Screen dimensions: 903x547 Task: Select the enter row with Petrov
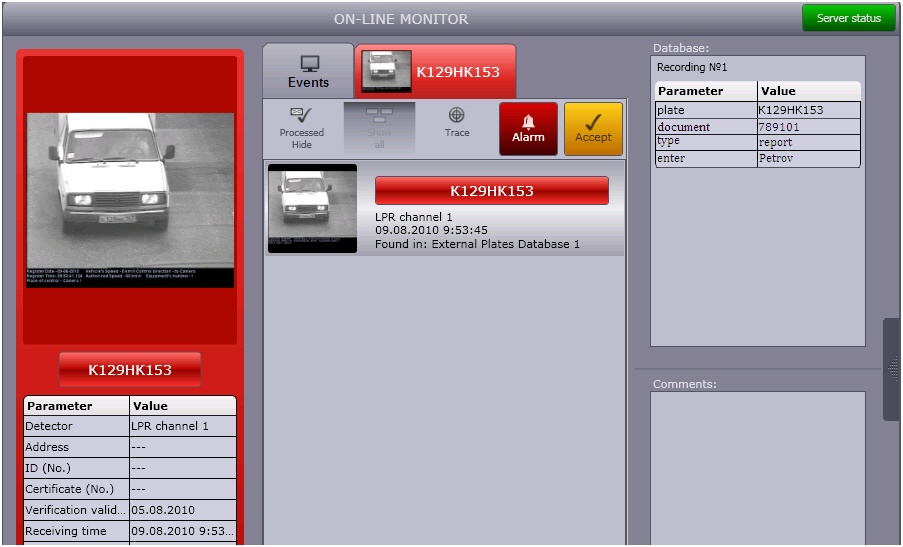tap(757, 159)
